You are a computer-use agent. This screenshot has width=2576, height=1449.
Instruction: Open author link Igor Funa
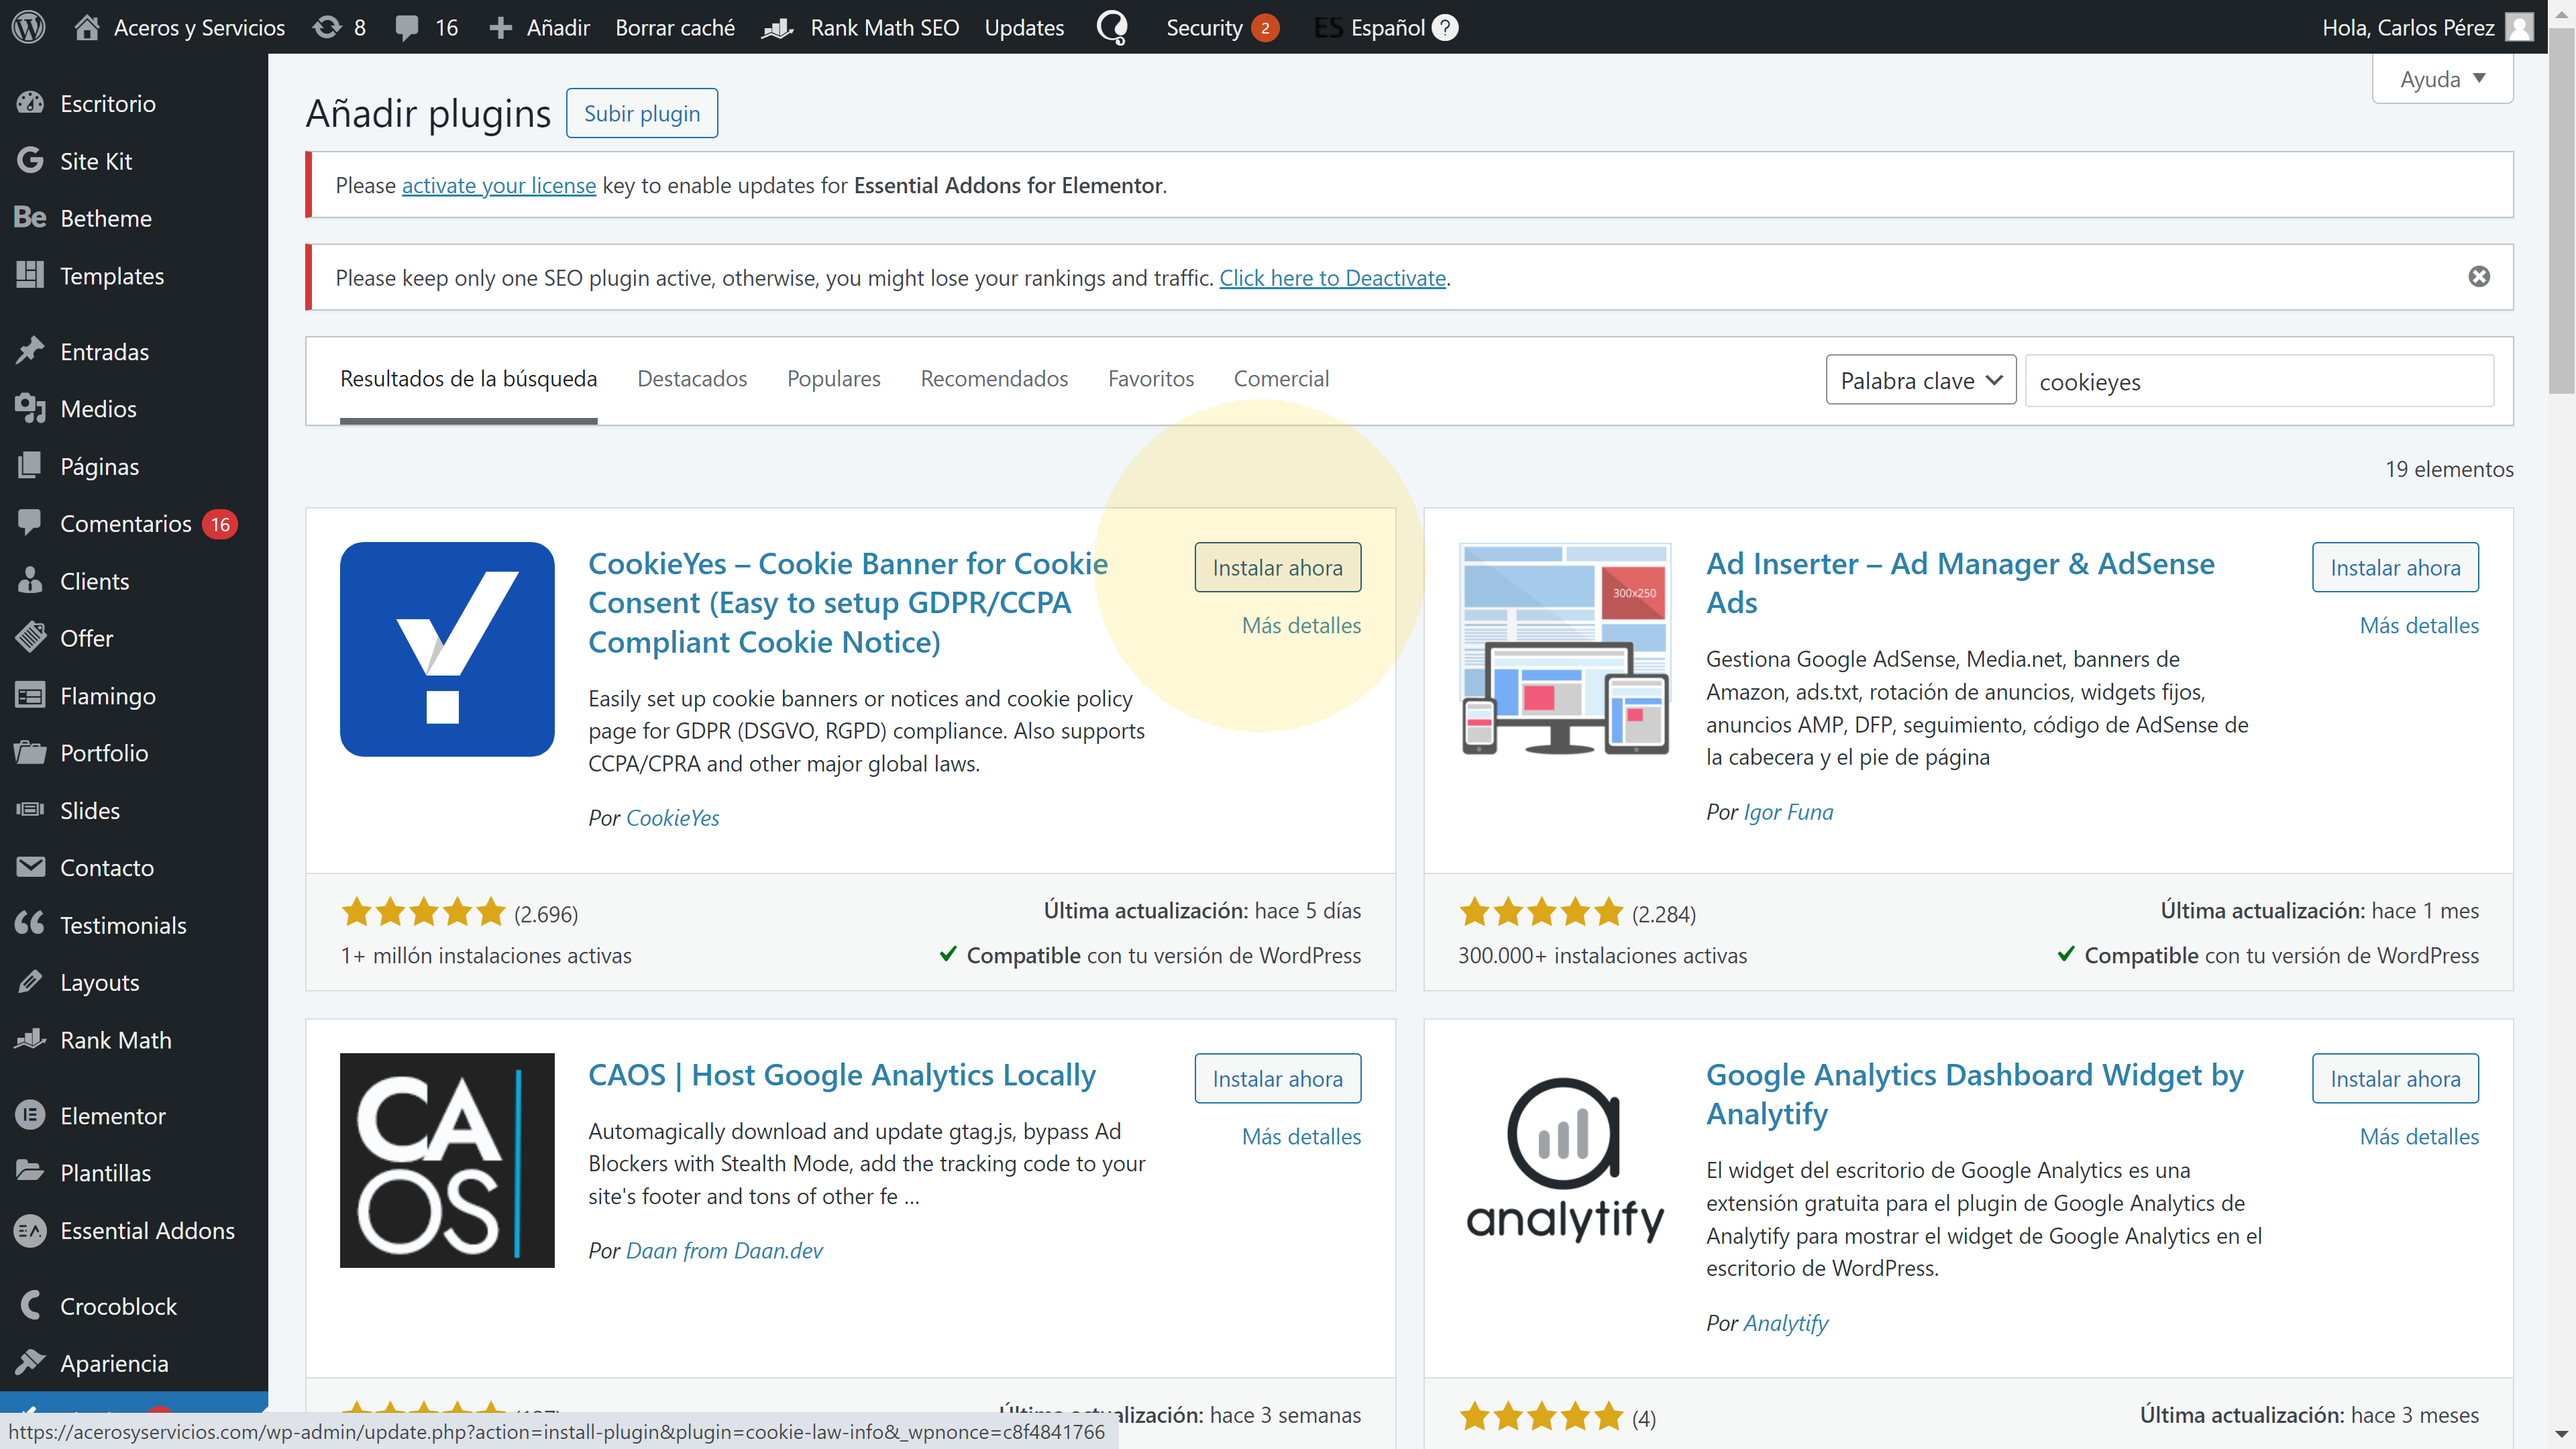(1788, 812)
